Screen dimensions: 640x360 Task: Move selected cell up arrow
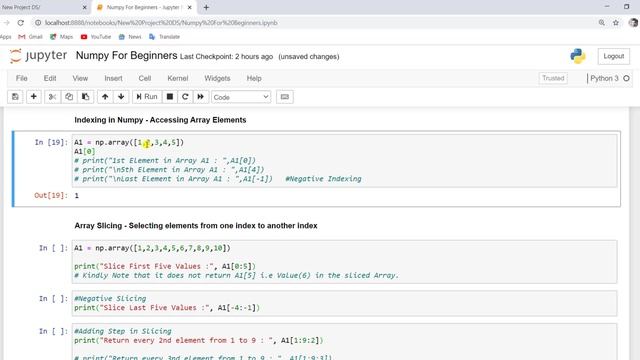click(x=105, y=97)
